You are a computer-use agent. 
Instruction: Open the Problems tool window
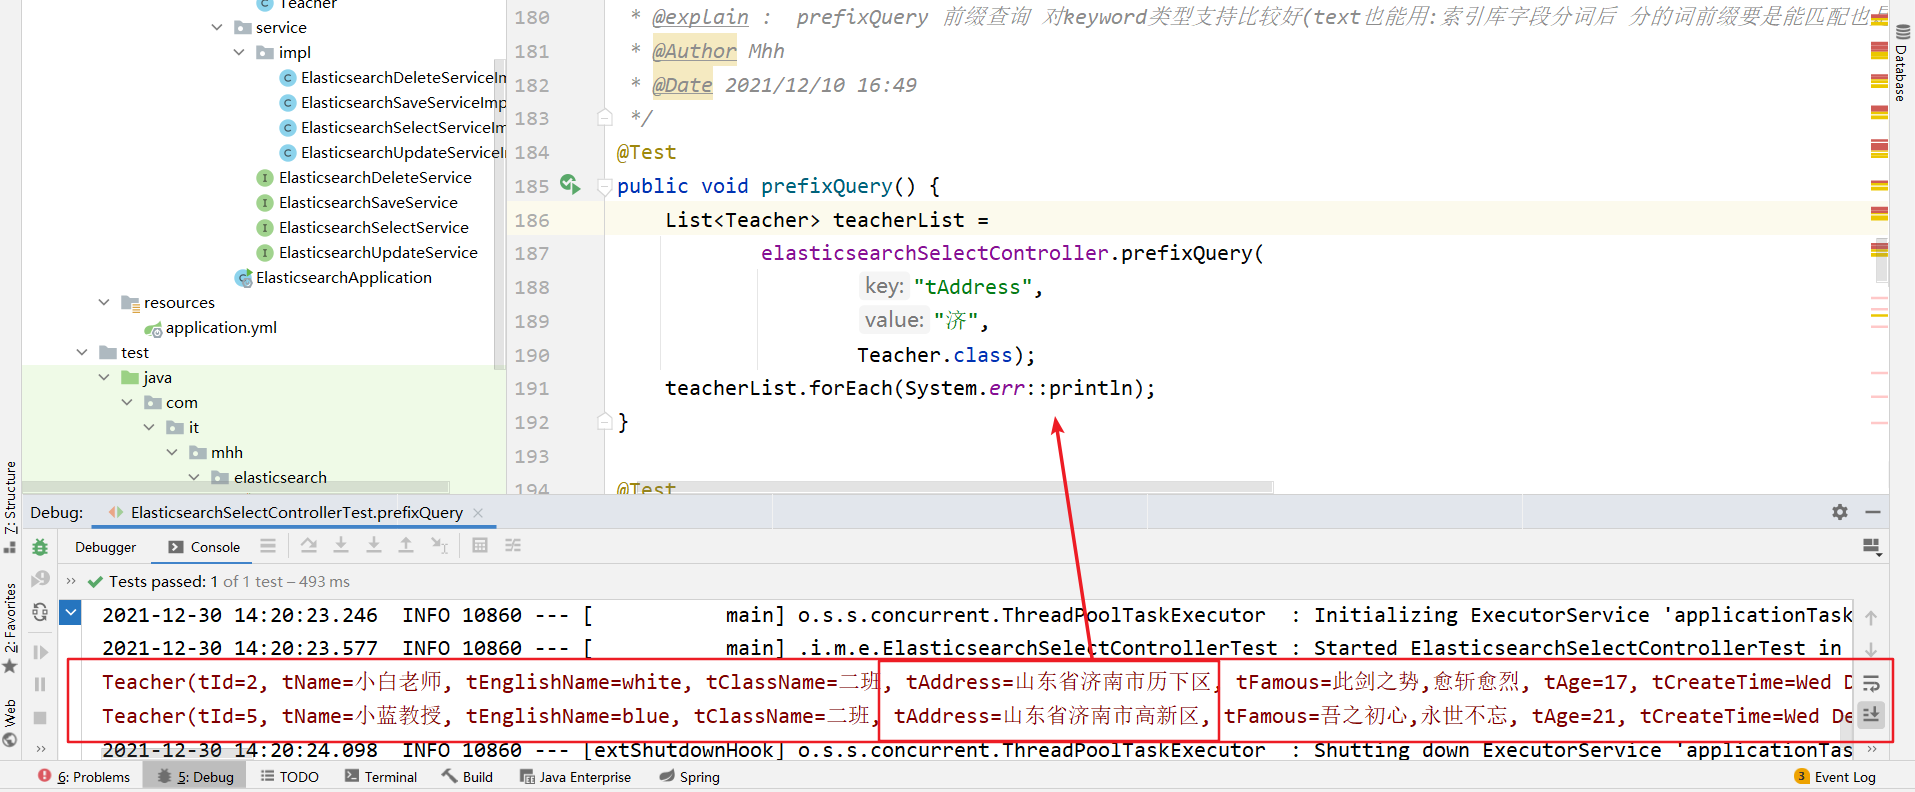pos(84,777)
